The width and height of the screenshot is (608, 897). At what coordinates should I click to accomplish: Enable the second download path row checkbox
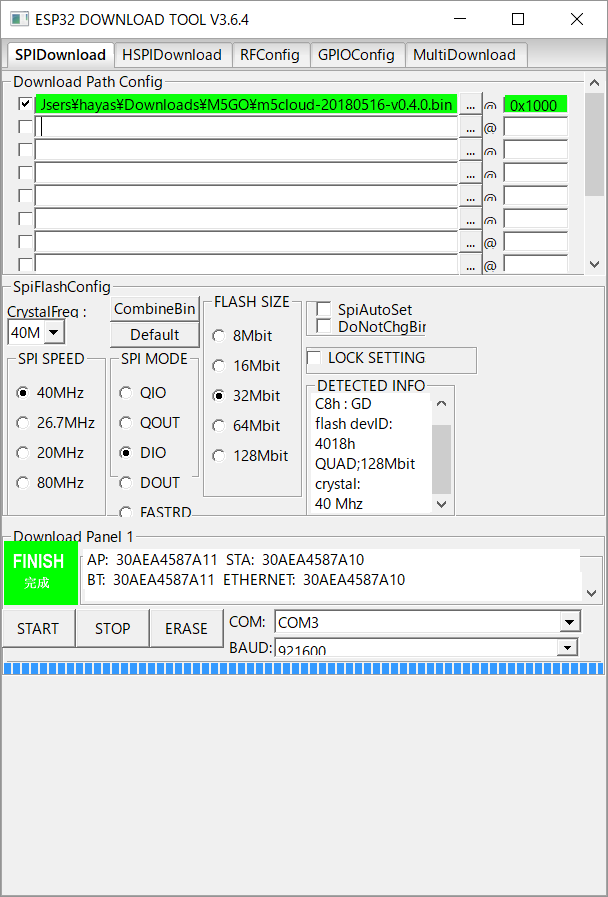click(x=25, y=126)
